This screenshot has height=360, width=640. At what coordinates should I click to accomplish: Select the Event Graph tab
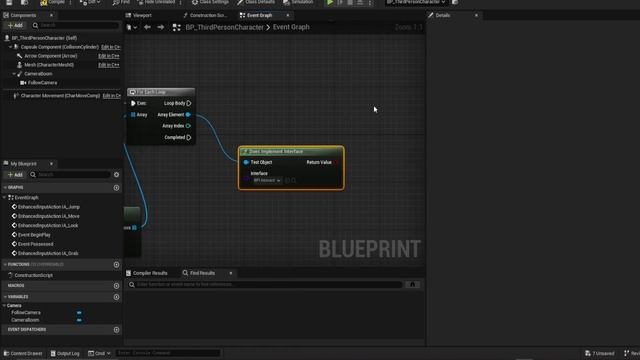coord(256,15)
